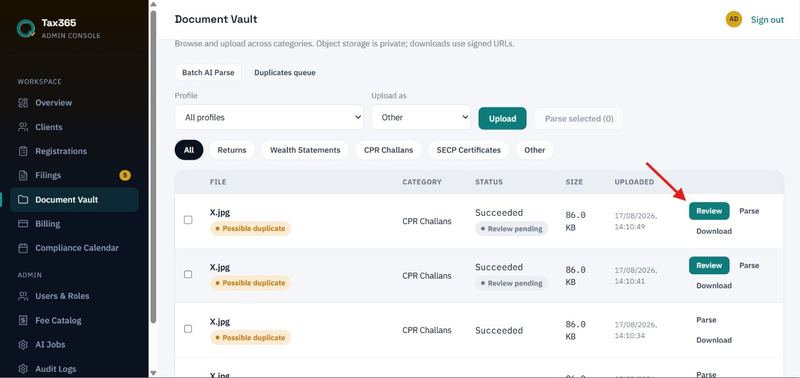Click the Audit Logs gear icon
The image size is (800, 378).
[23, 369]
